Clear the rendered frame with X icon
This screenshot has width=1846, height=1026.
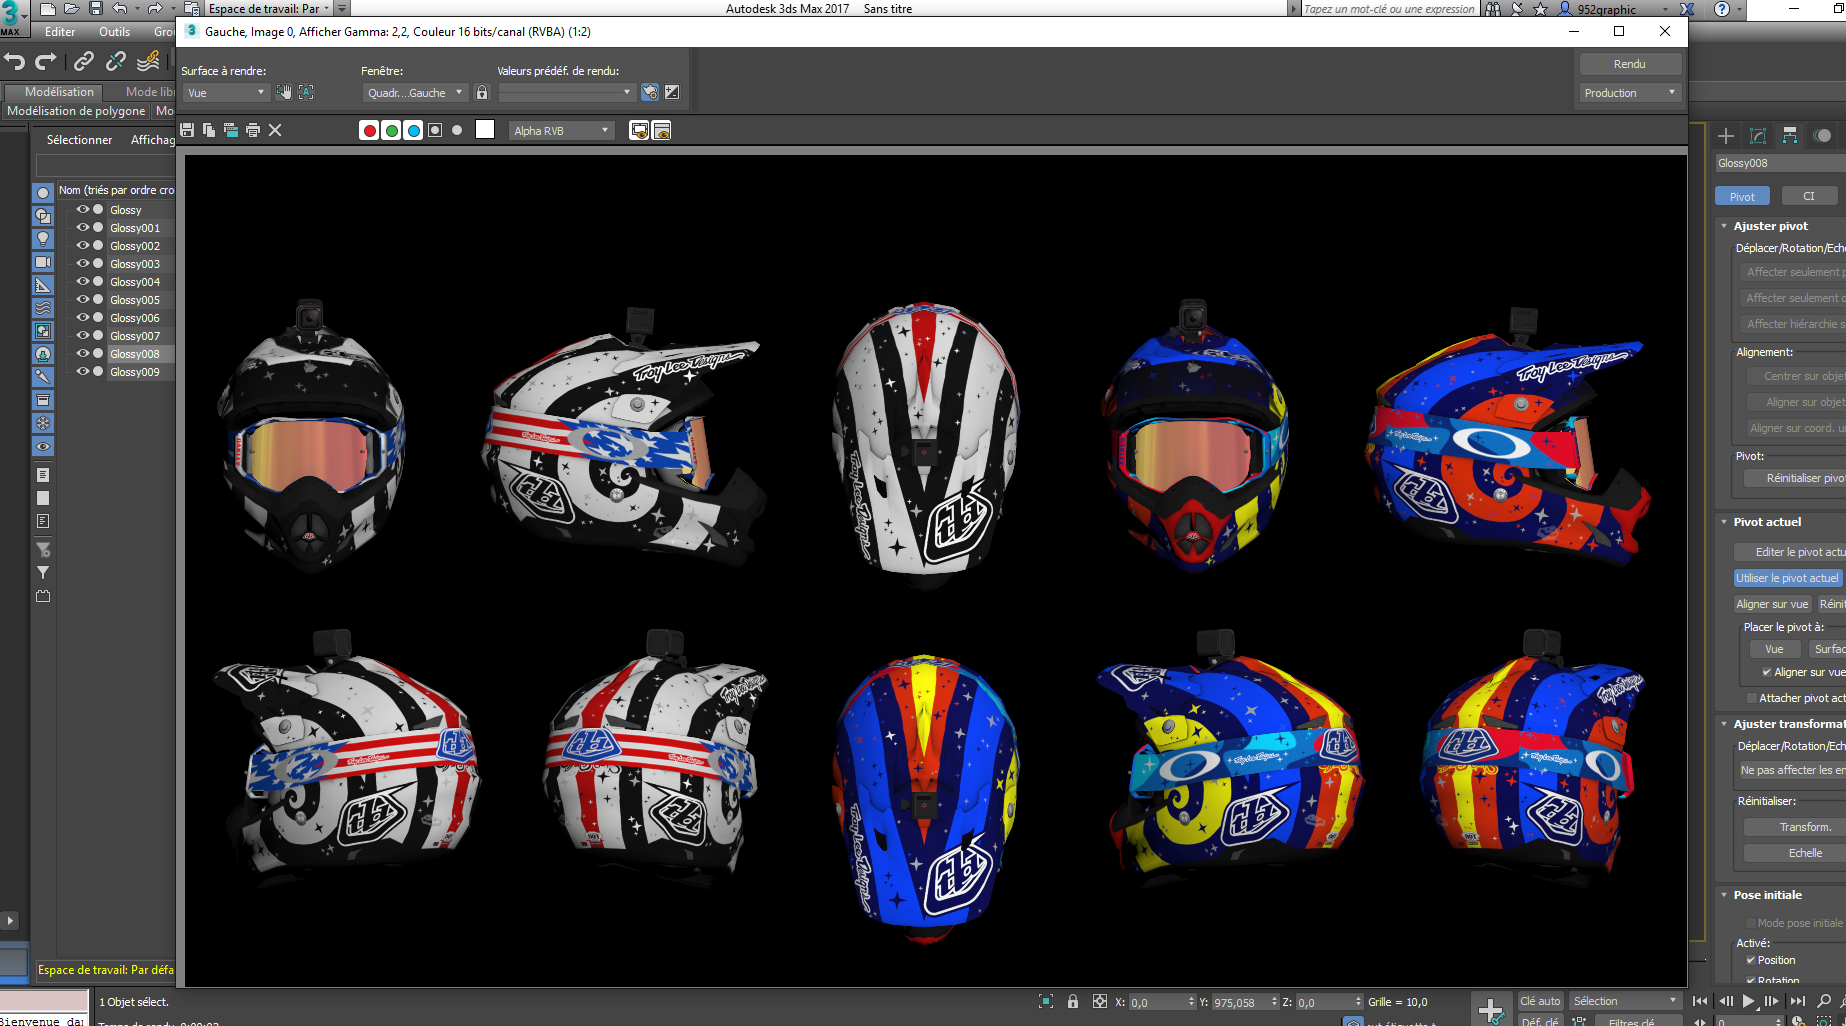pyautogui.click(x=275, y=130)
